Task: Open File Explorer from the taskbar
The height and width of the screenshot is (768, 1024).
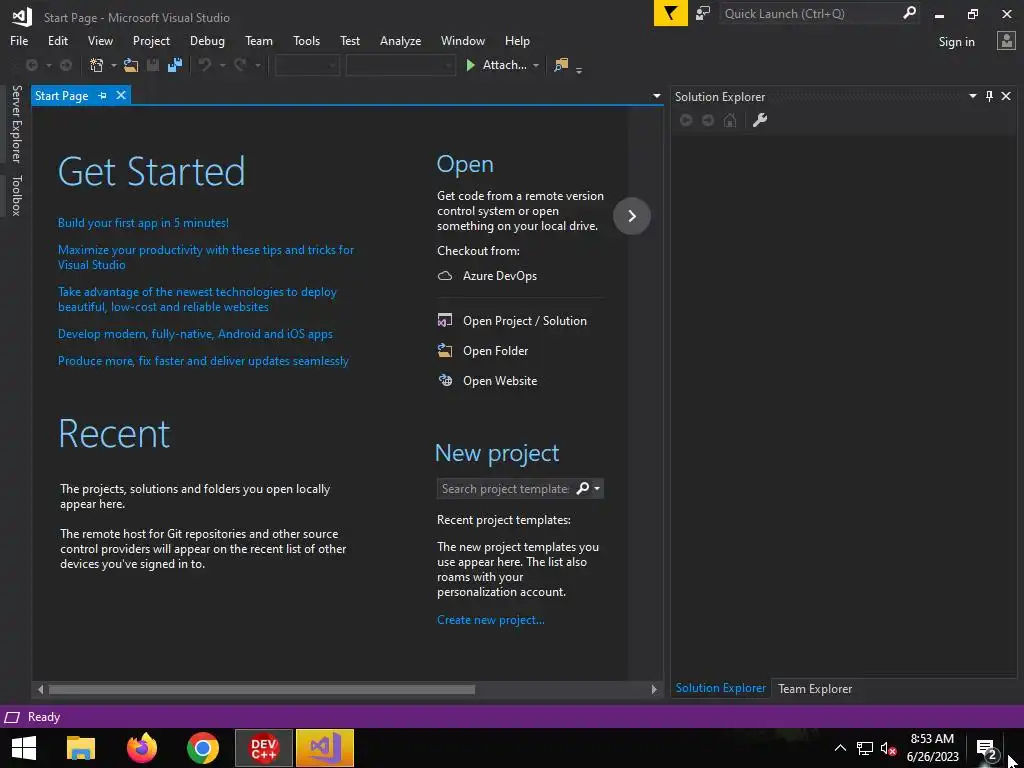Action: (x=81, y=748)
